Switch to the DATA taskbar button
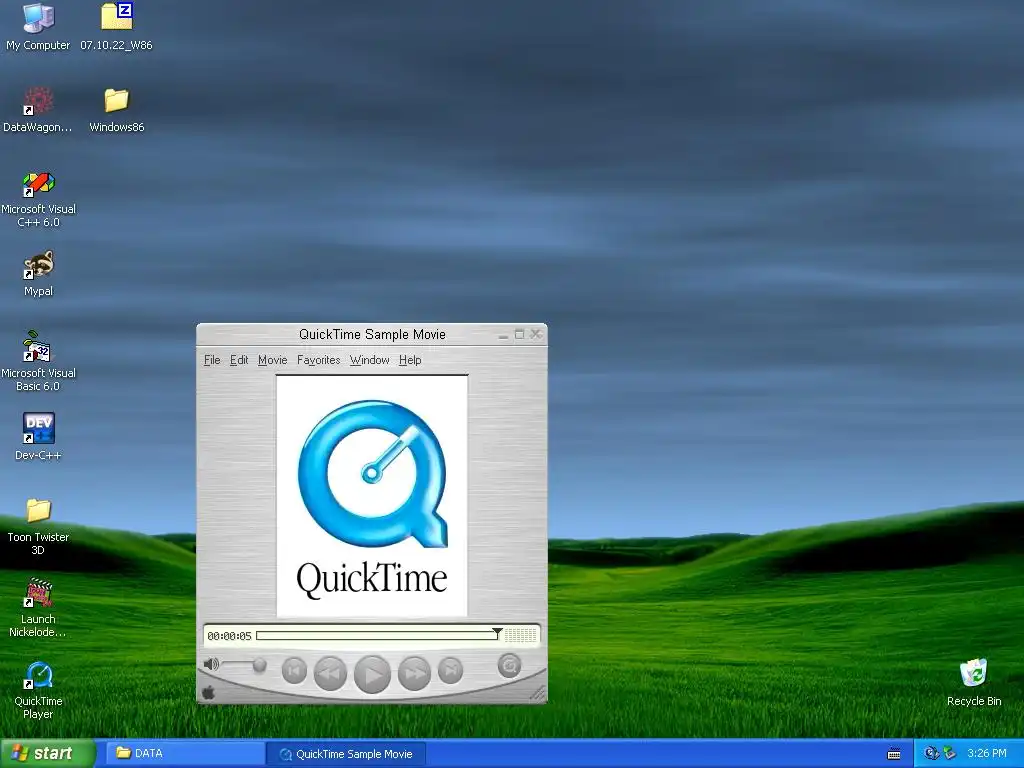 [x=184, y=754]
